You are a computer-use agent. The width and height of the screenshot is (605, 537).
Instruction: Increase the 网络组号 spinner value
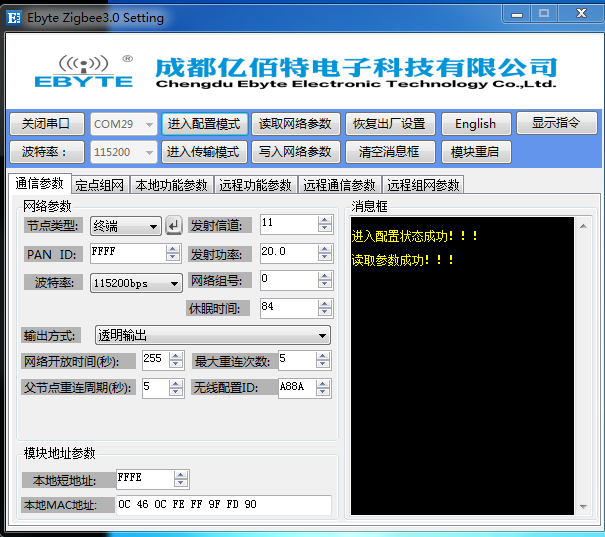click(x=324, y=275)
